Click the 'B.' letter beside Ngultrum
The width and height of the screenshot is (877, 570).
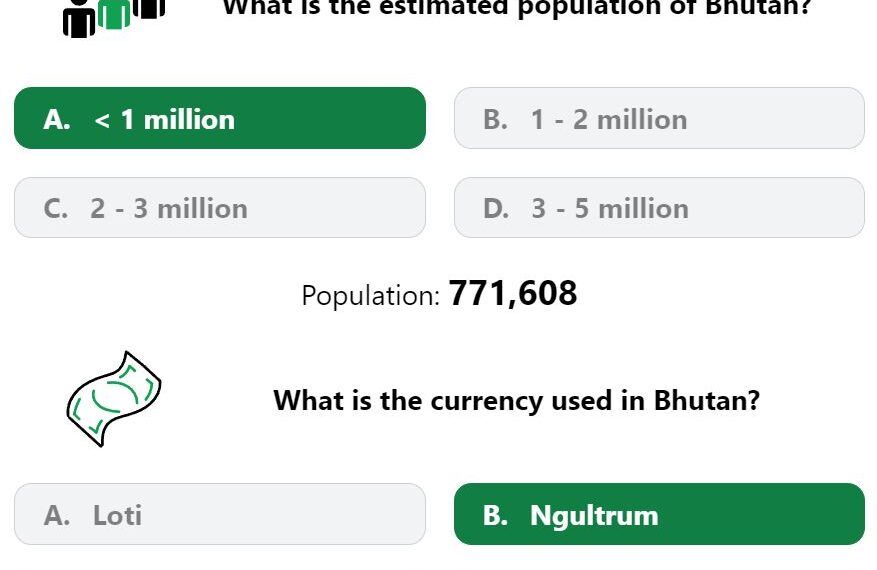496,515
